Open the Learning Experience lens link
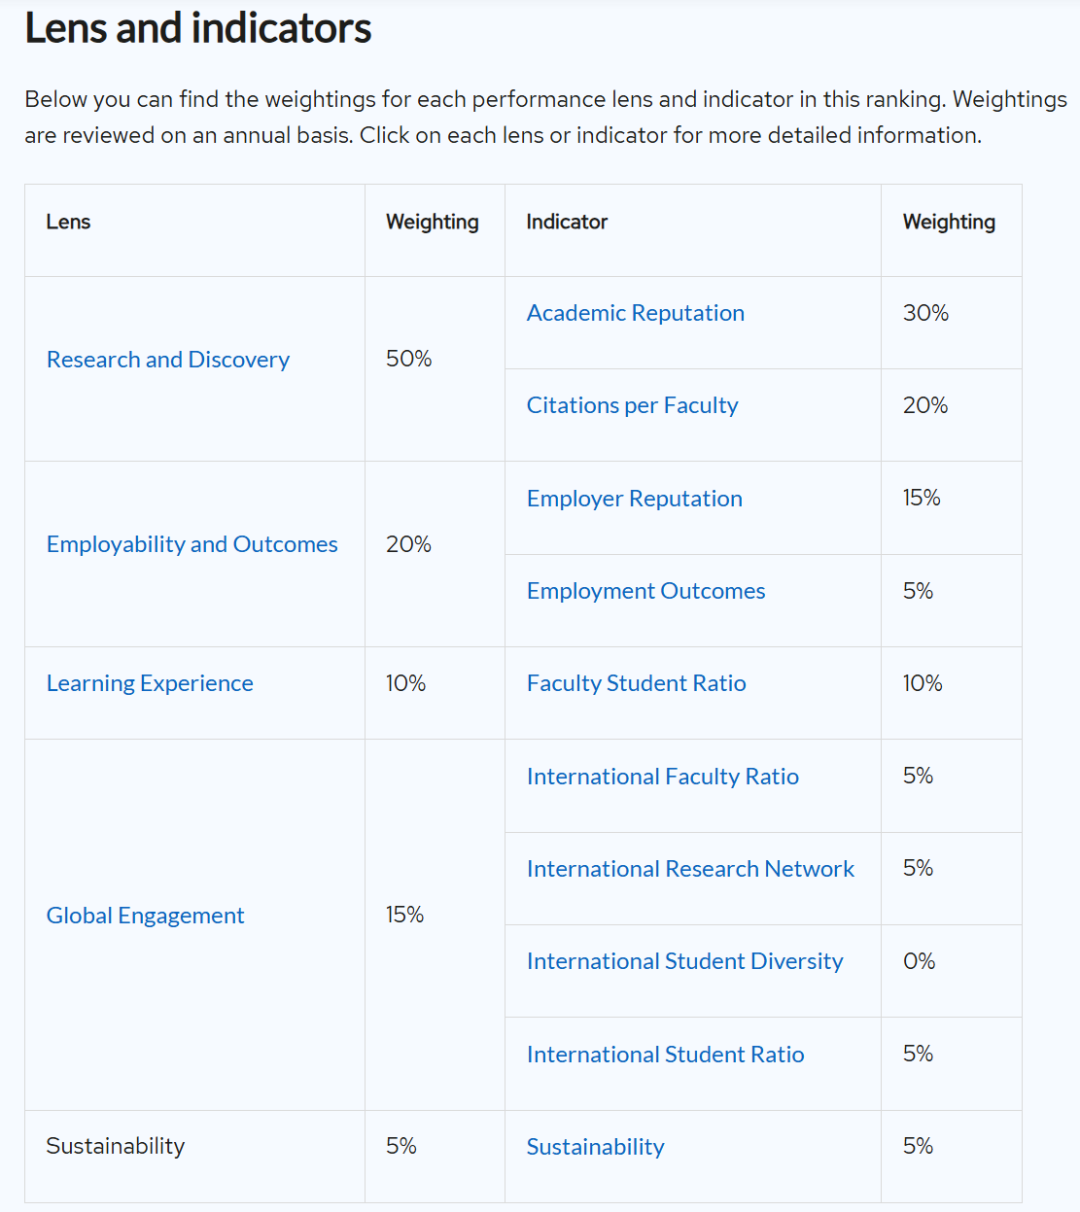The height and width of the screenshot is (1212, 1080). point(150,684)
